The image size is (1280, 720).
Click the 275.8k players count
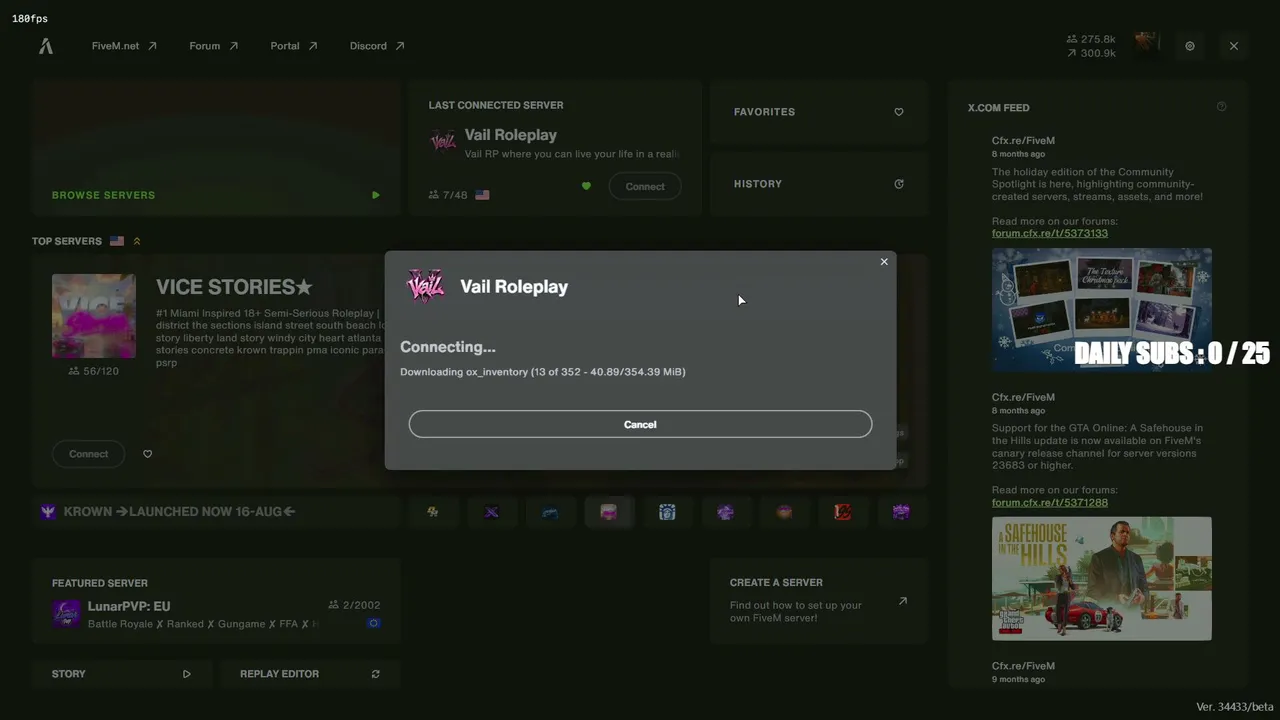[1091, 40]
